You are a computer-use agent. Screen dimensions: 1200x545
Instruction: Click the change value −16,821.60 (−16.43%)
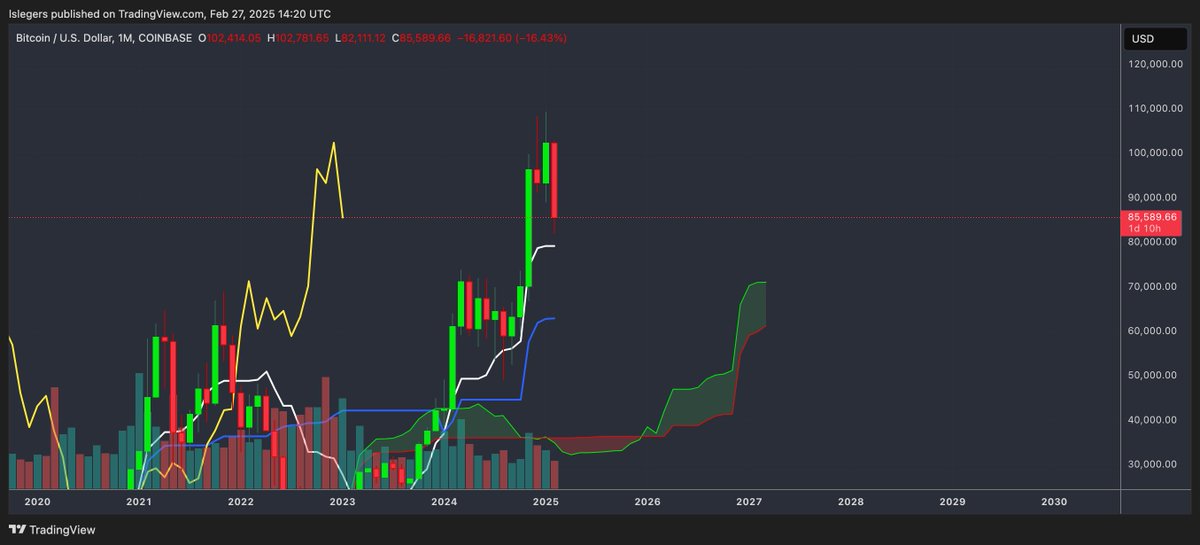(x=513, y=38)
